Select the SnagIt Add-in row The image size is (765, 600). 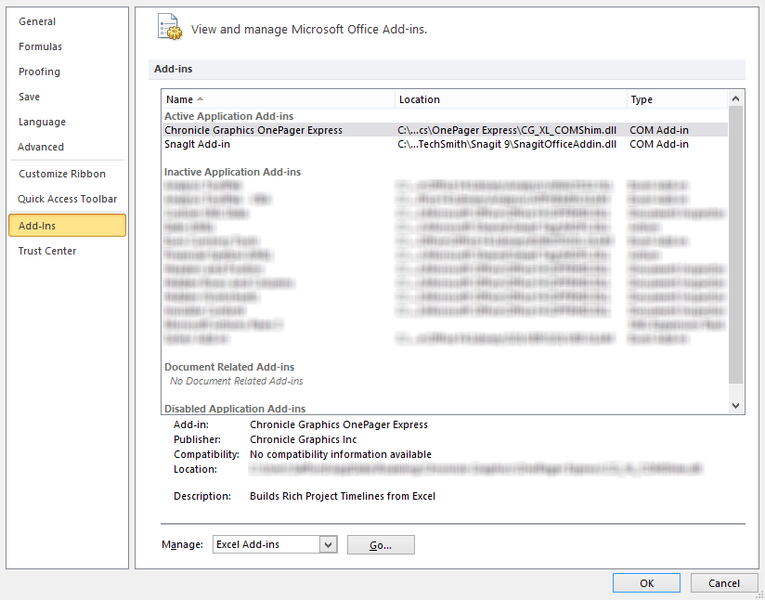click(445, 144)
